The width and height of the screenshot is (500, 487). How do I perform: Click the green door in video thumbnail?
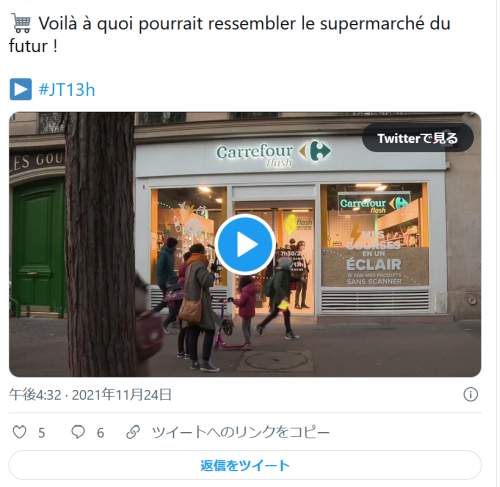click(39, 247)
